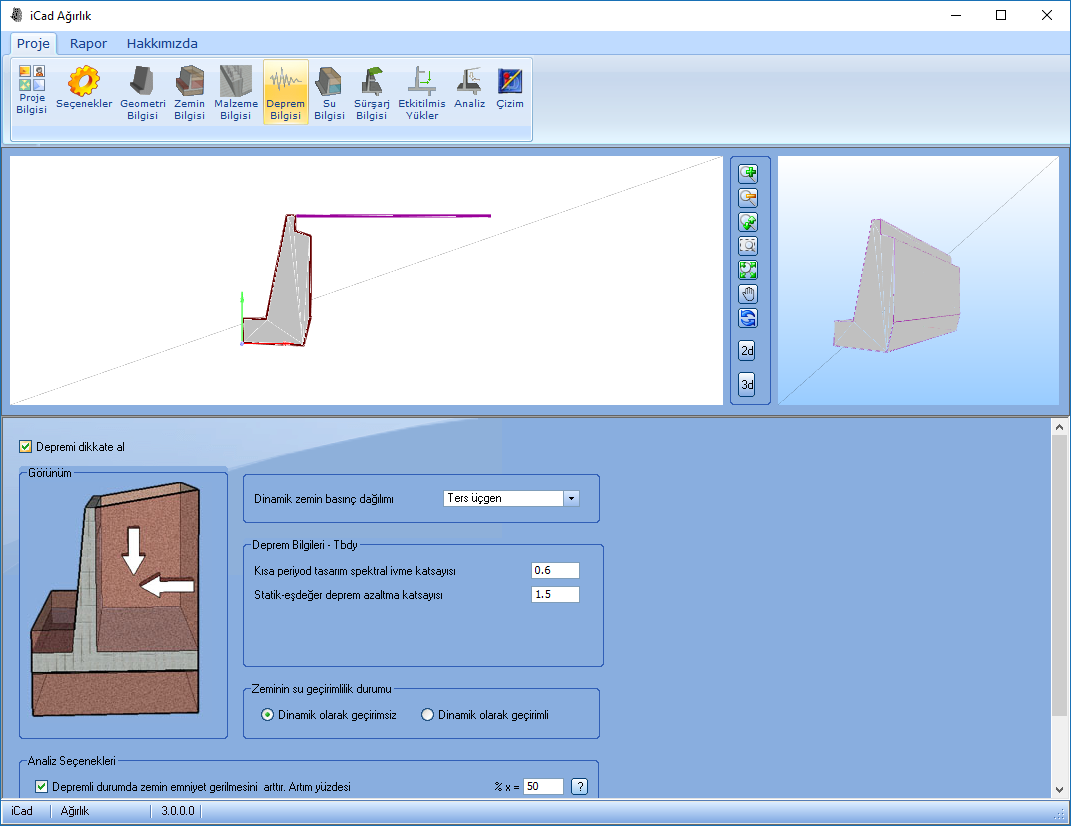Screen dimensions: 1071x826
Task: Maximize the iCad Ağırlık window
Action: coord(1001,15)
